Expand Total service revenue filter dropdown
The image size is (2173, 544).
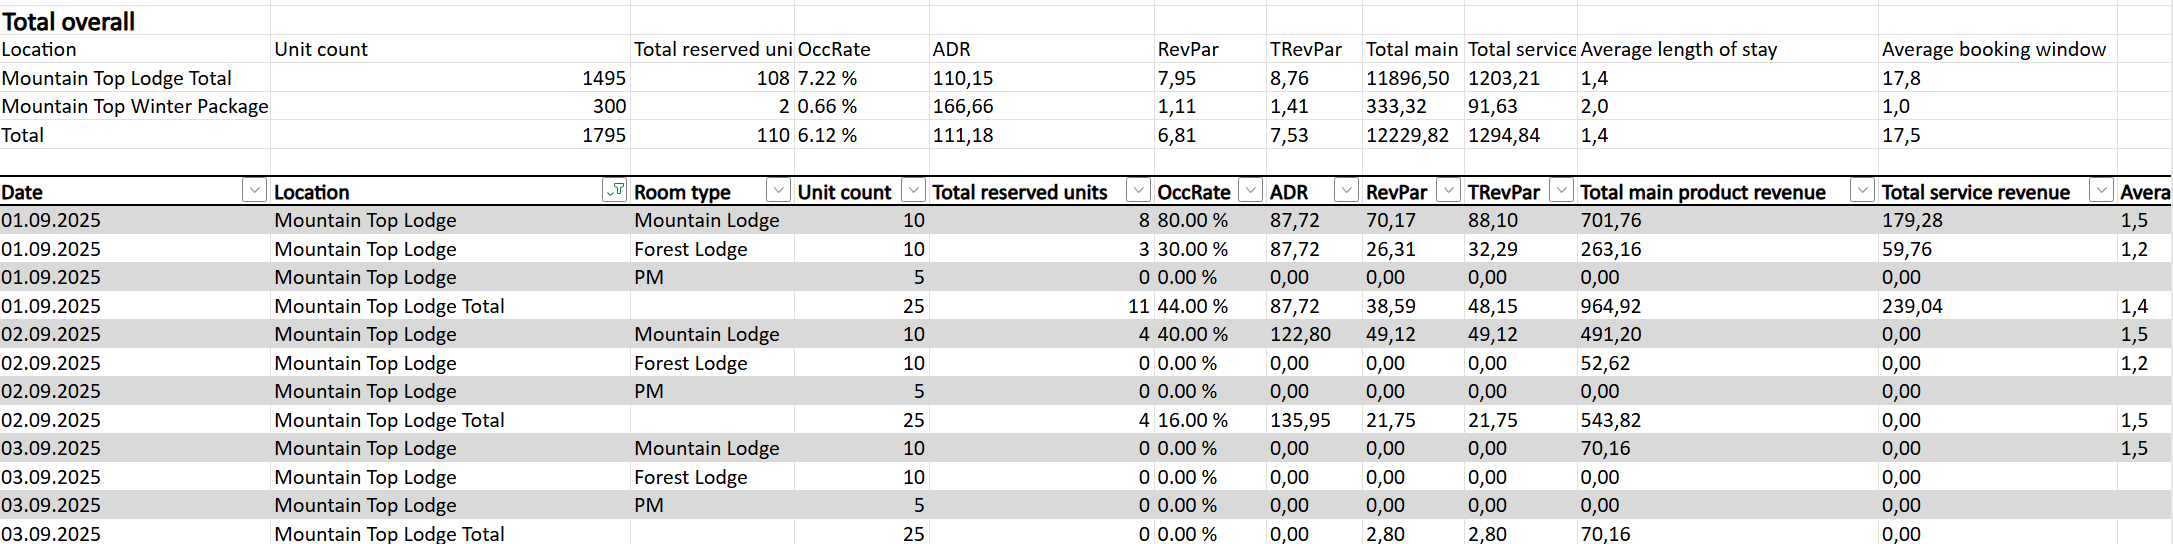pyautogui.click(x=2101, y=190)
